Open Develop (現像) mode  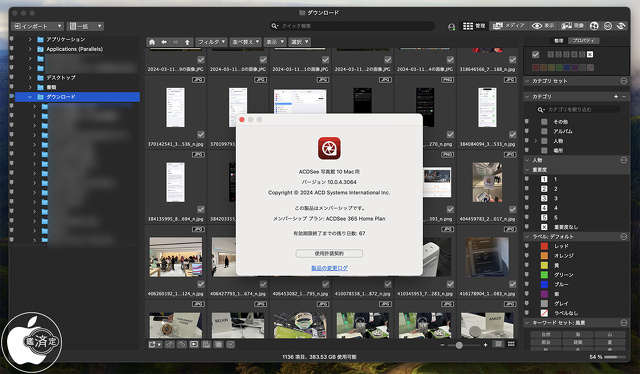(572, 26)
